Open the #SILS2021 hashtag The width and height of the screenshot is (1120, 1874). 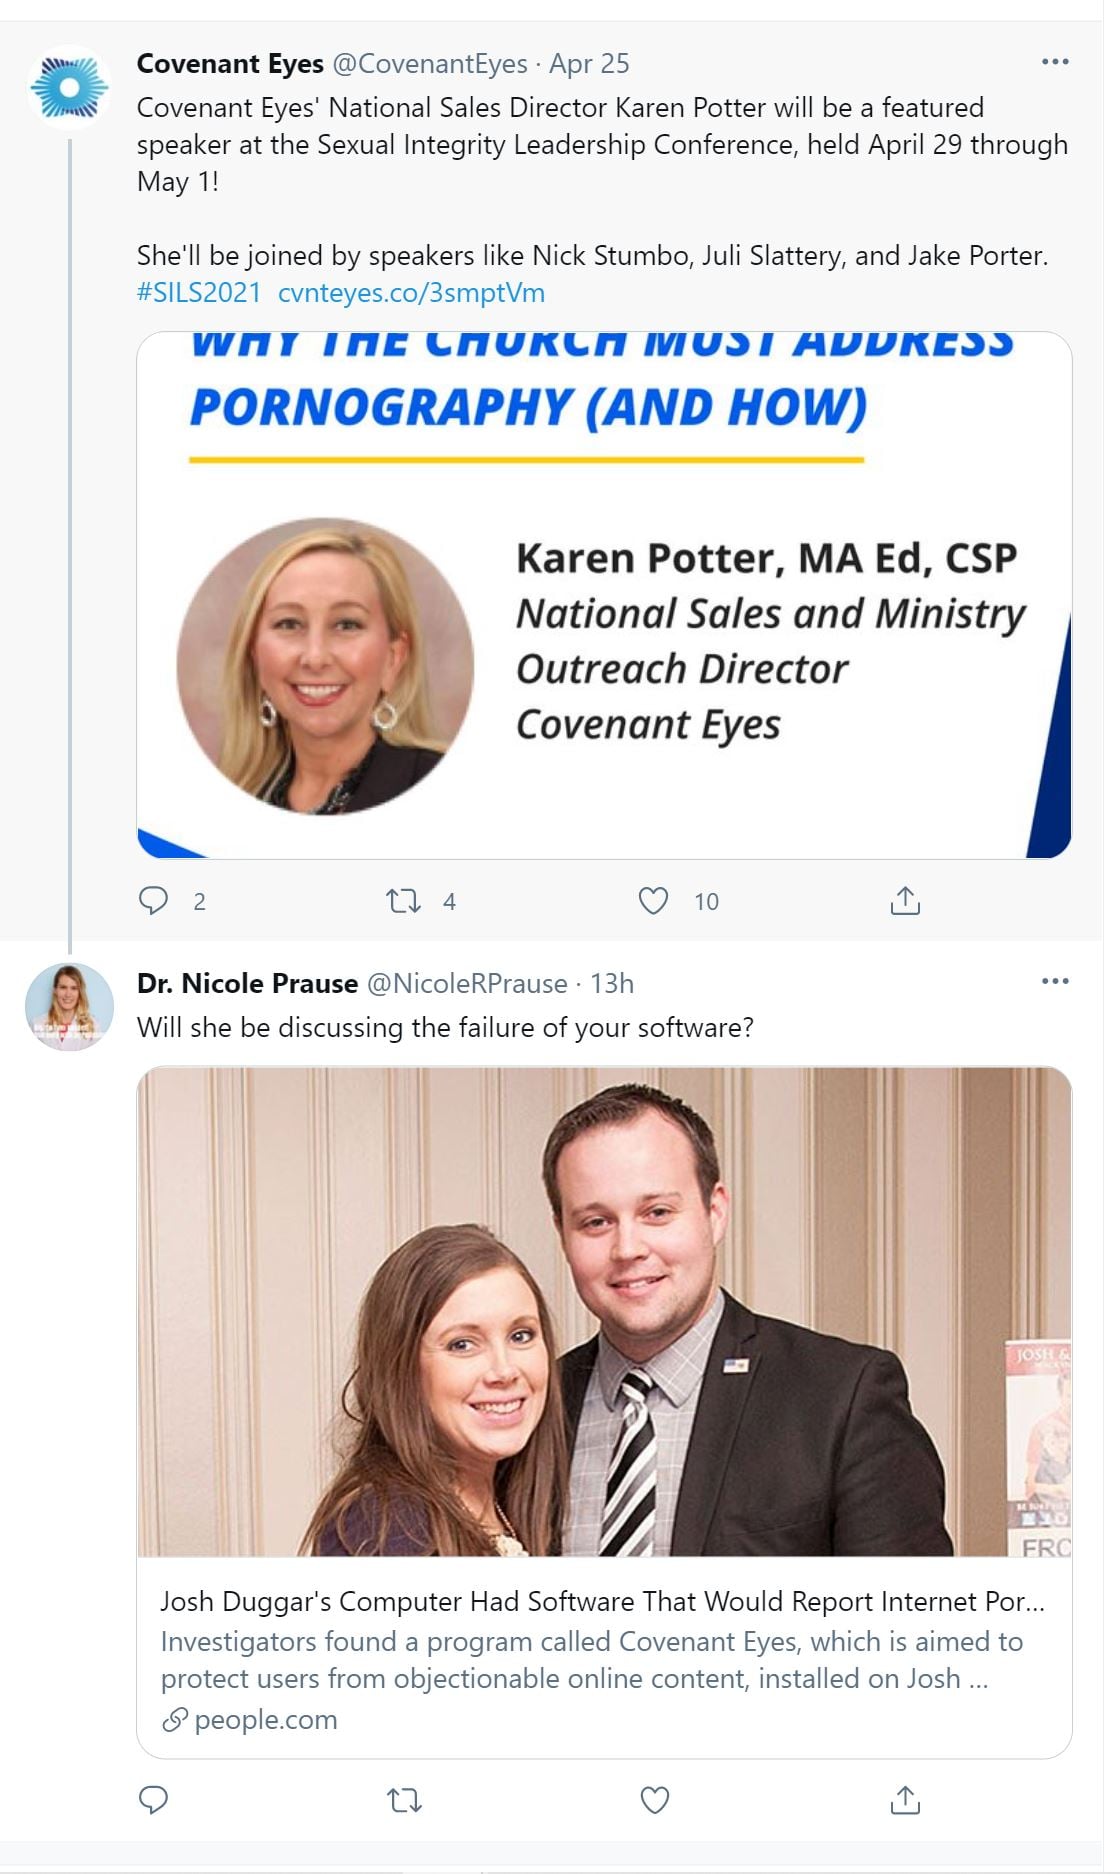198,293
